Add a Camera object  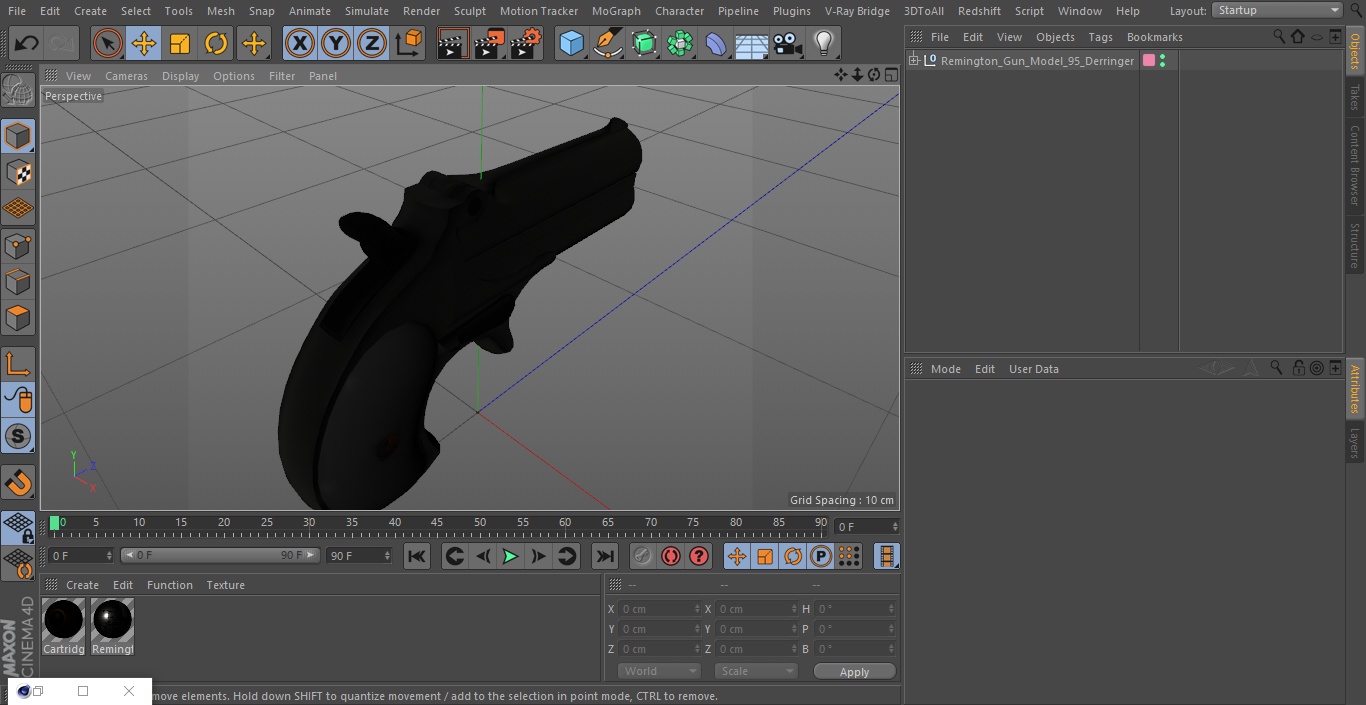(x=788, y=44)
